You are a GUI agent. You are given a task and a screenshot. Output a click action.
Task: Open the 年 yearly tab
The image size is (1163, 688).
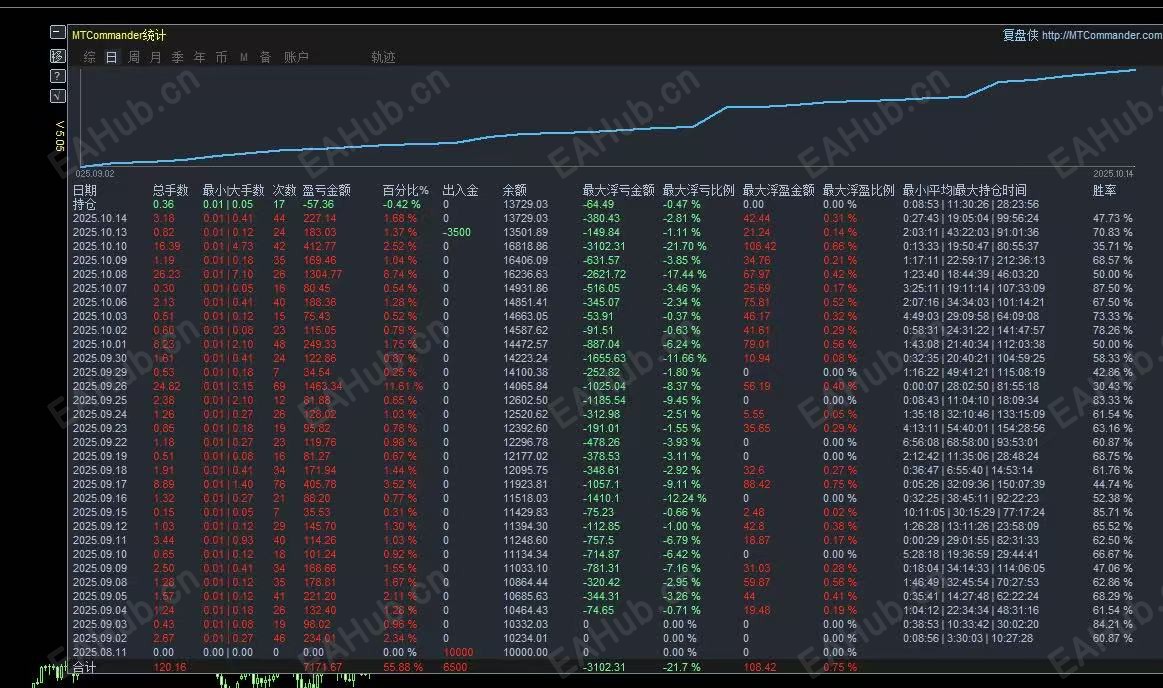pyautogui.click(x=200, y=57)
